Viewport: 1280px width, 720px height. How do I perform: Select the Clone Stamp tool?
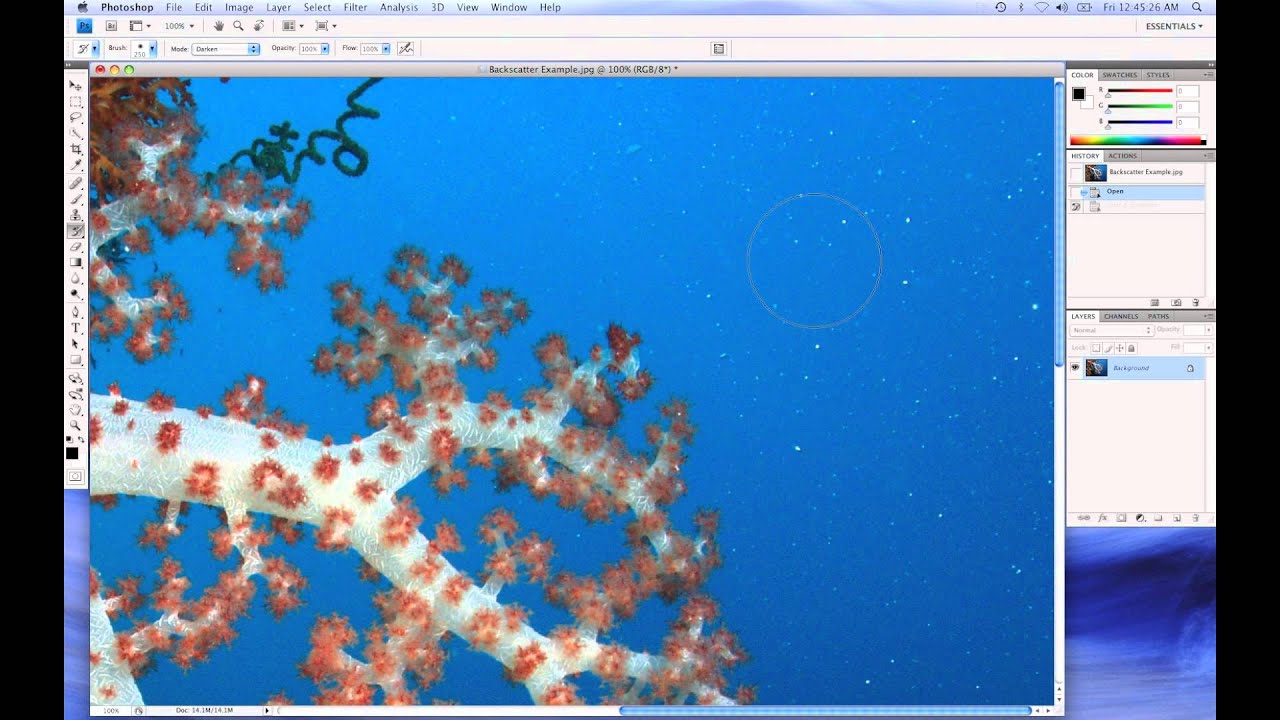[x=76, y=214]
